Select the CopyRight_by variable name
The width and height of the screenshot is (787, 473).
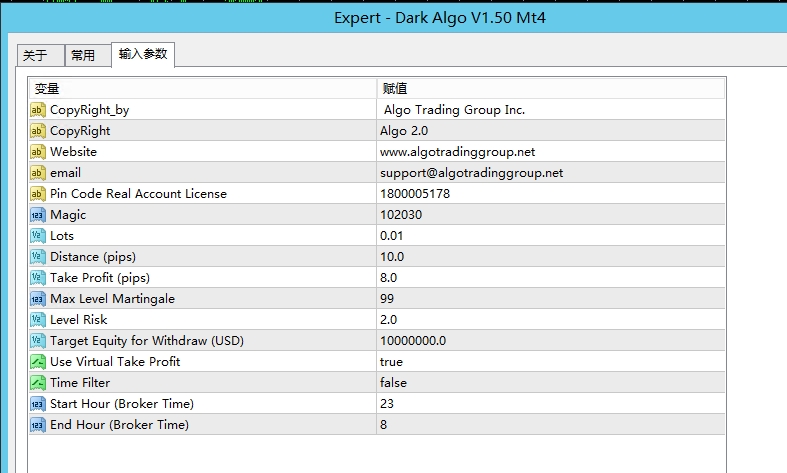pos(89,110)
